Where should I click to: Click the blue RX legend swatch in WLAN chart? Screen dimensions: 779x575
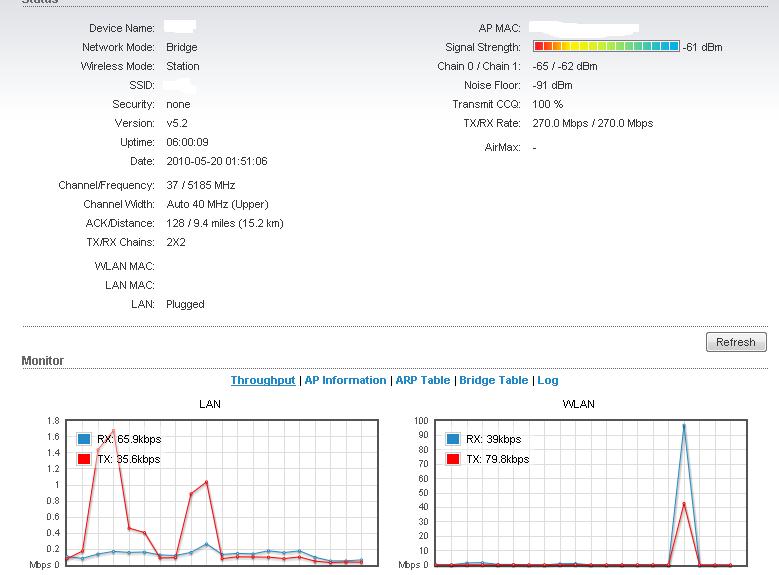point(453,439)
